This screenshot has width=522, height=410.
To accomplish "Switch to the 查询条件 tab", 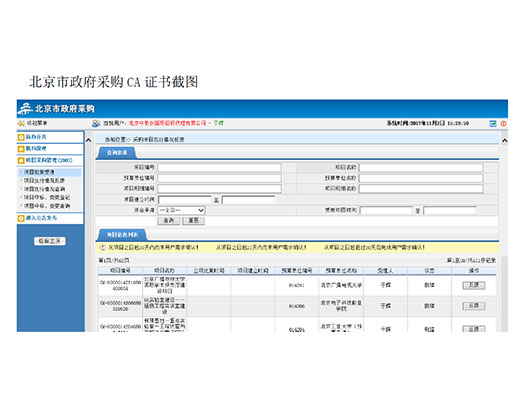I will (117, 153).
